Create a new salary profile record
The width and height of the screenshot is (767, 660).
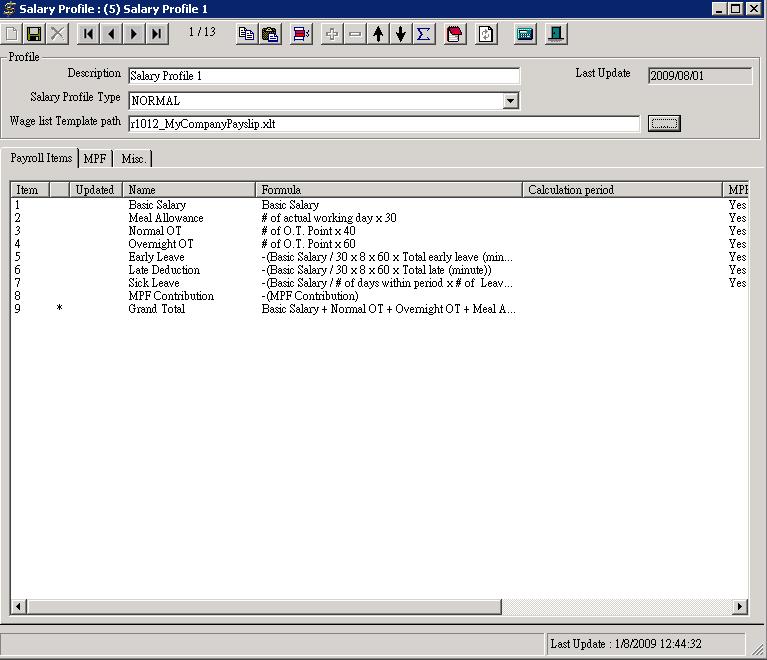(11, 34)
